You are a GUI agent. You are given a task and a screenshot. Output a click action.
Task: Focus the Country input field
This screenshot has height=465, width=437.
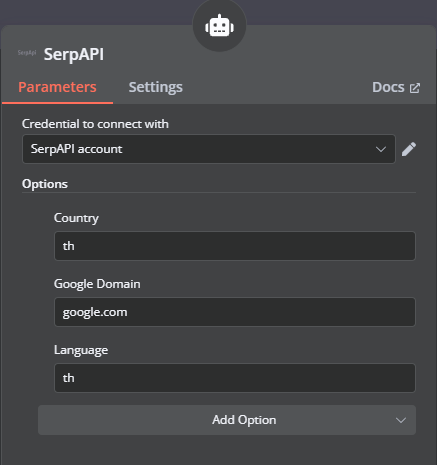pyautogui.click(x=235, y=246)
